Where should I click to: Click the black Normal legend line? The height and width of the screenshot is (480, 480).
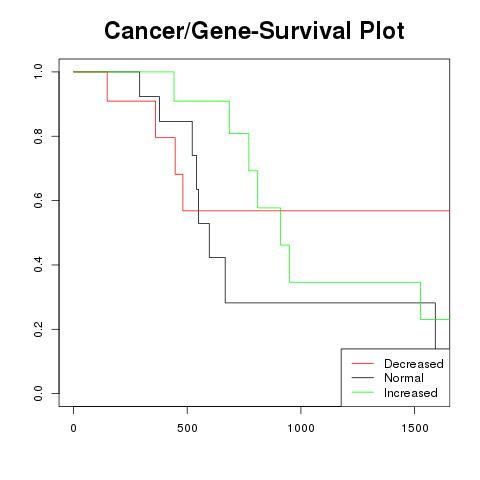pos(363,378)
